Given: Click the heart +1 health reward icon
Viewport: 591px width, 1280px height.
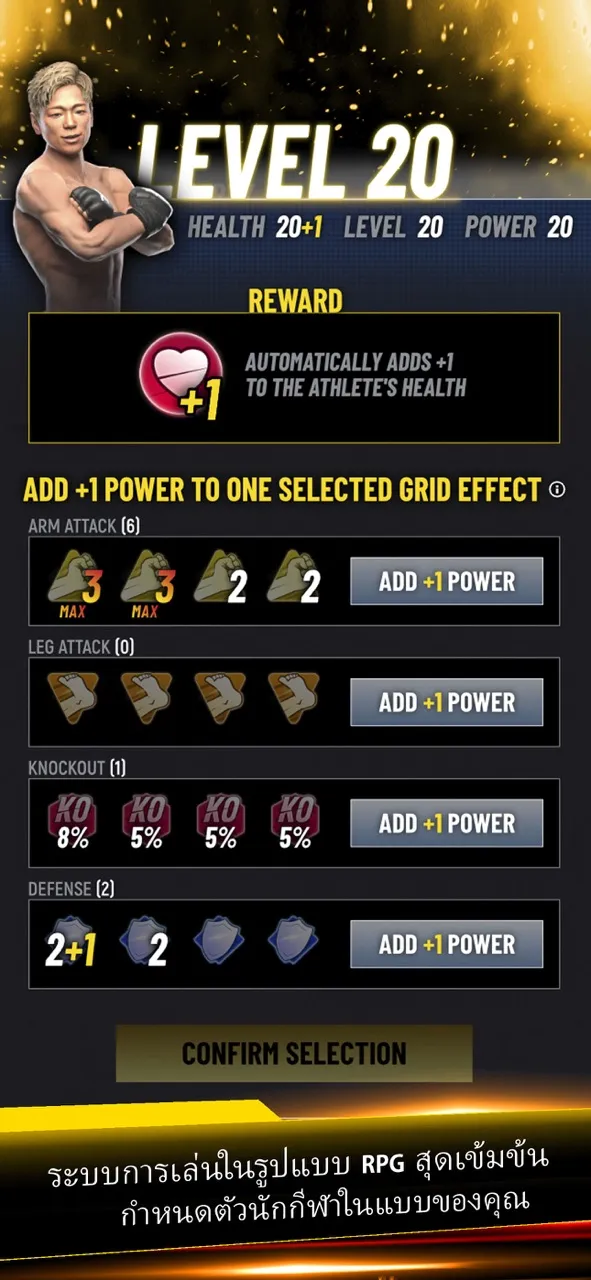Looking at the screenshot, I should click(178, 375).
